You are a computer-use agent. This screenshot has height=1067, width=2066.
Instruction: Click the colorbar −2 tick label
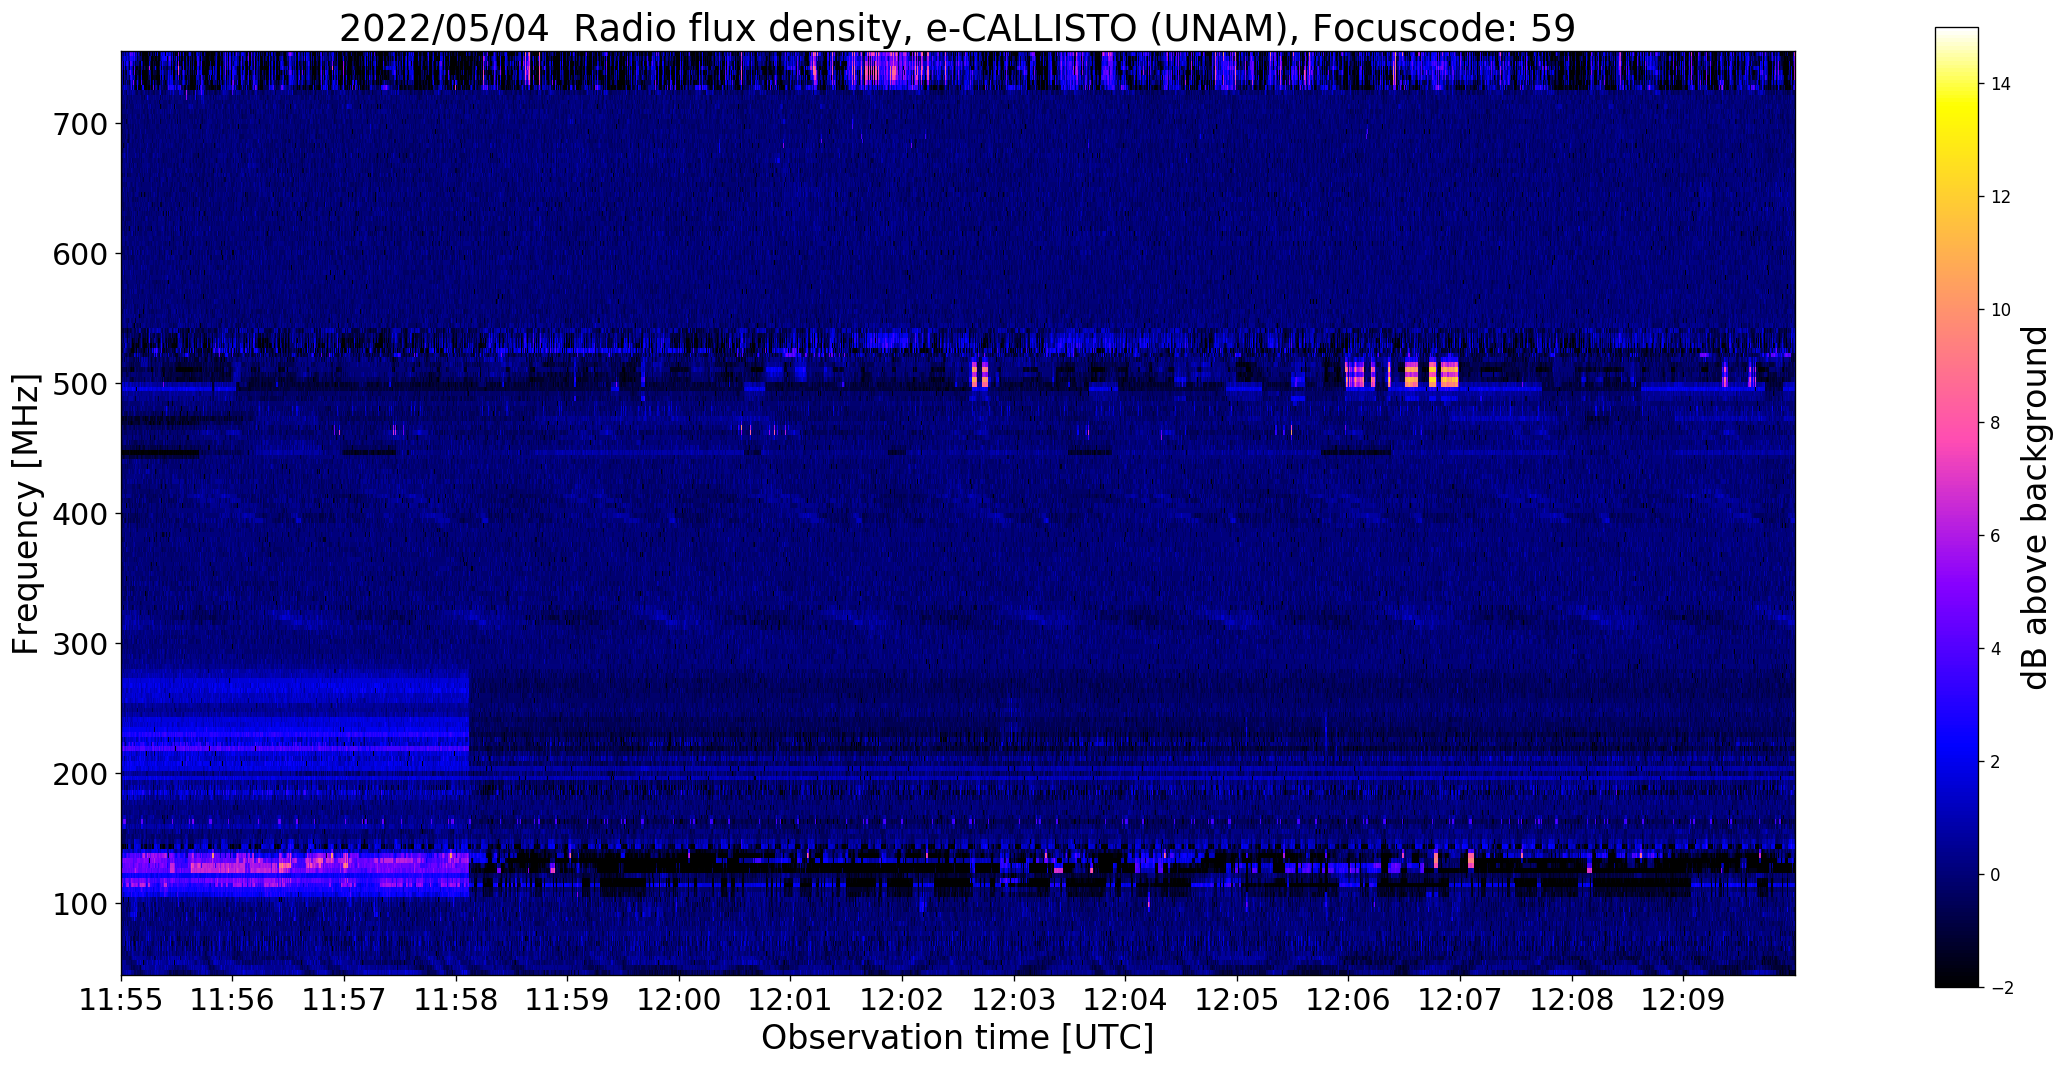pyautogui.click(x=2001, y=988)
